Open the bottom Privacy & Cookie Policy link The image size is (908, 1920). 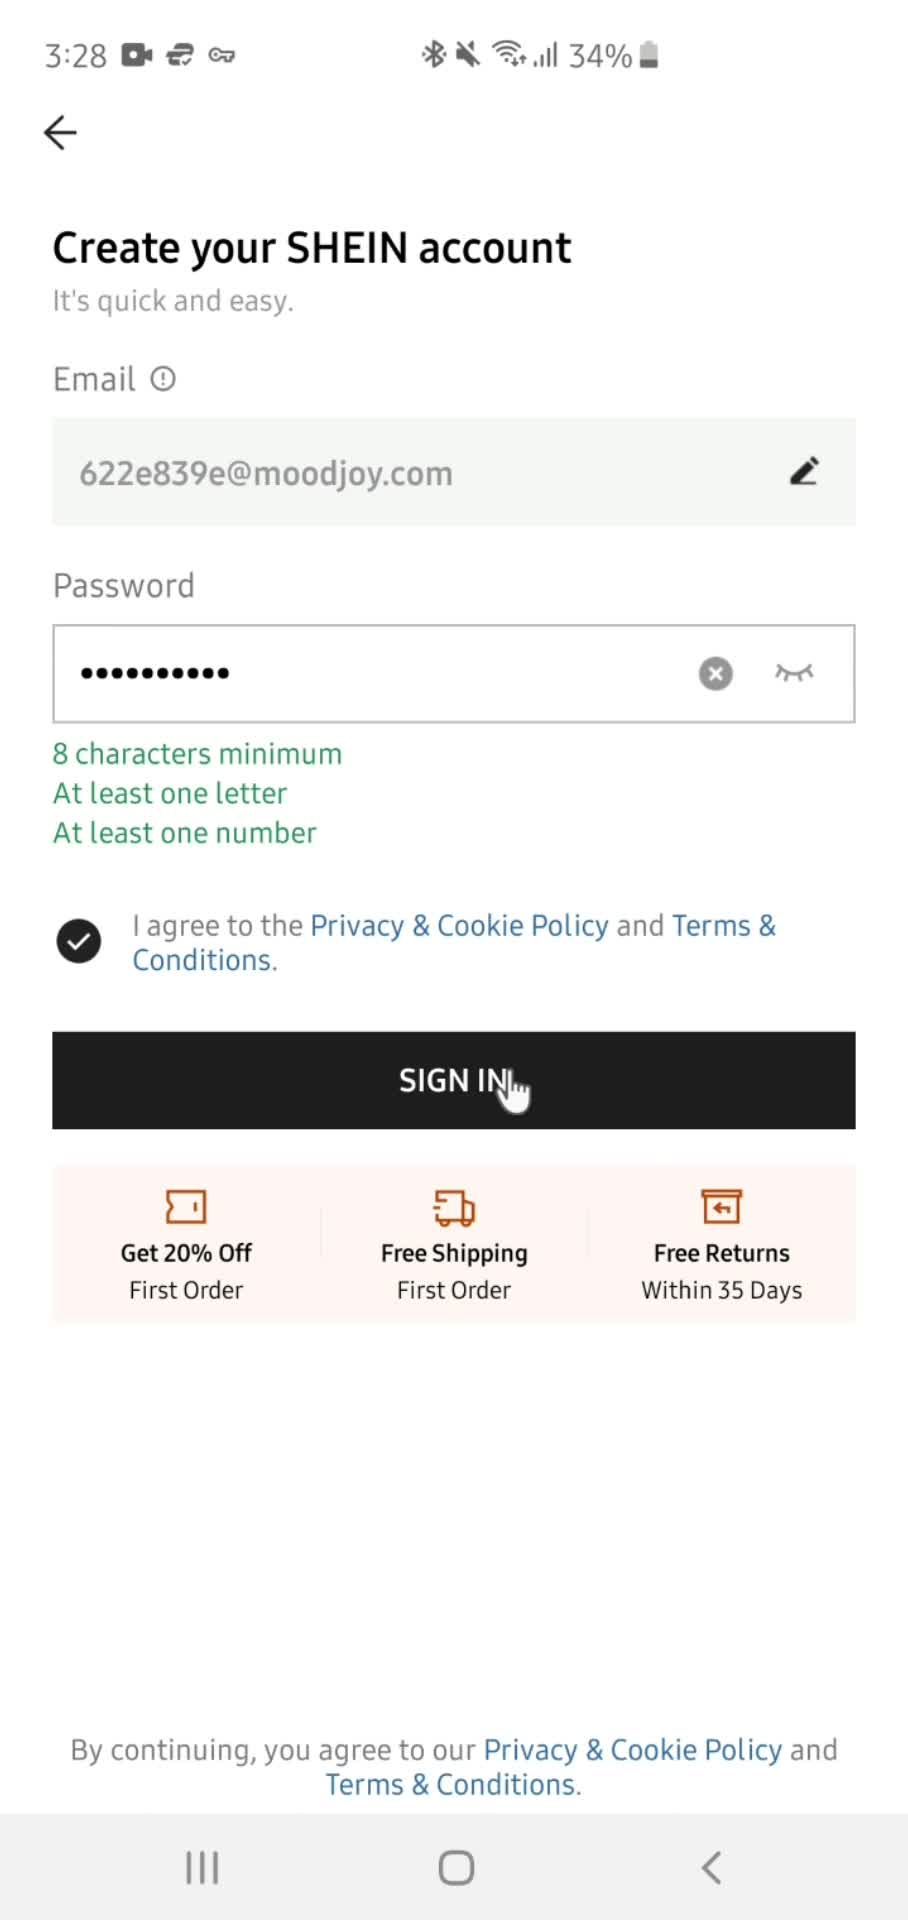click(x=632, y=1750)
